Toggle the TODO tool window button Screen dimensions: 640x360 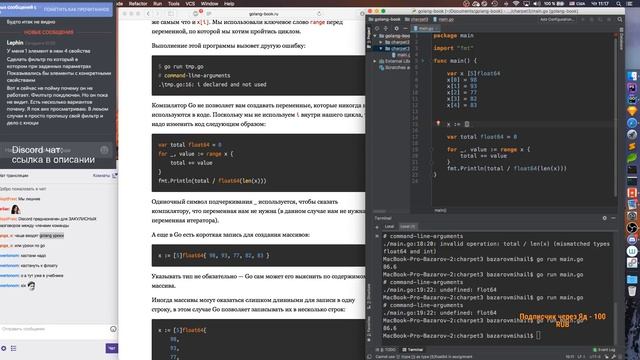pyautogui.click(x=386, y=350)
